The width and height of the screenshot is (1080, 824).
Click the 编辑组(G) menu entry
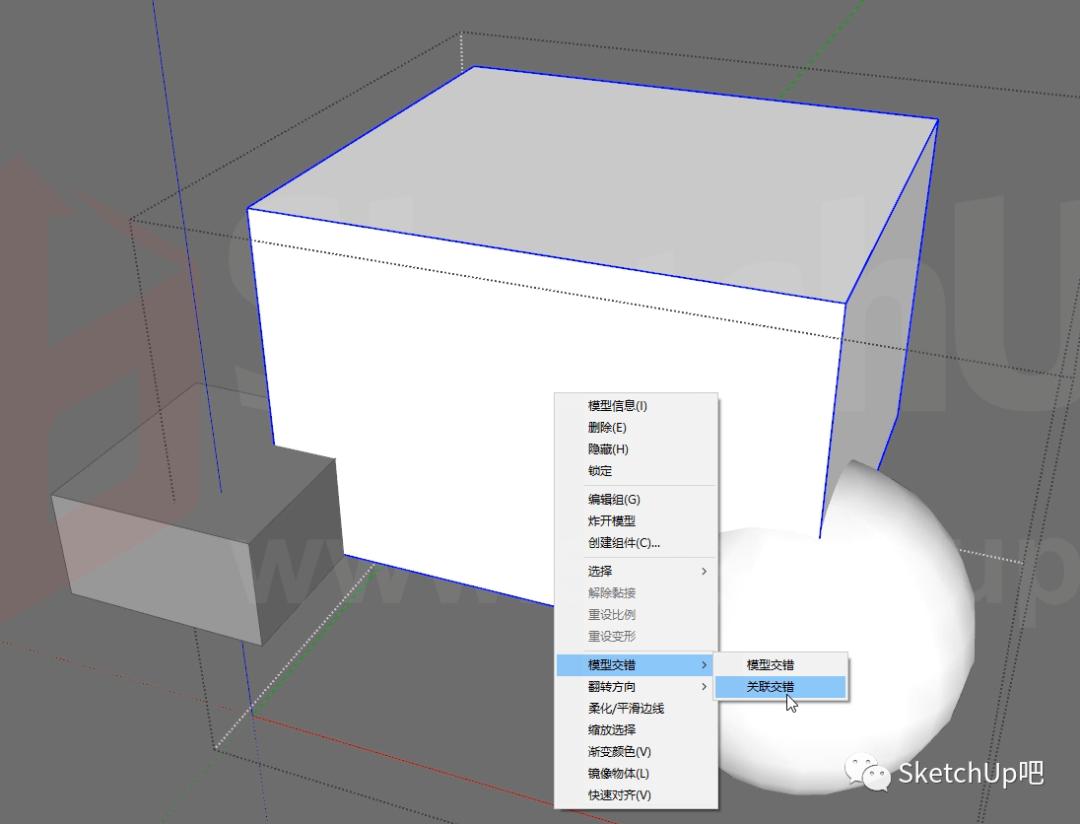(x=613, y=500)
